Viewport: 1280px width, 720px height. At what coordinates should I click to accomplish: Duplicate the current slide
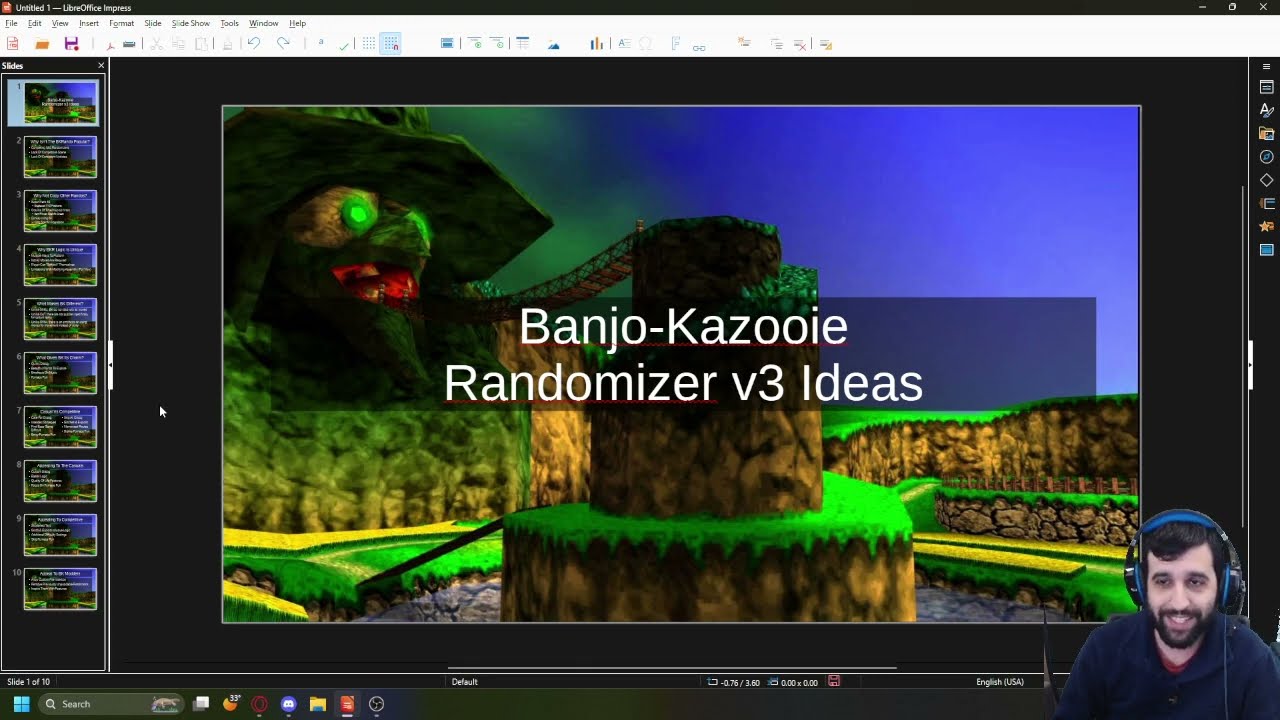pos(776,44)
